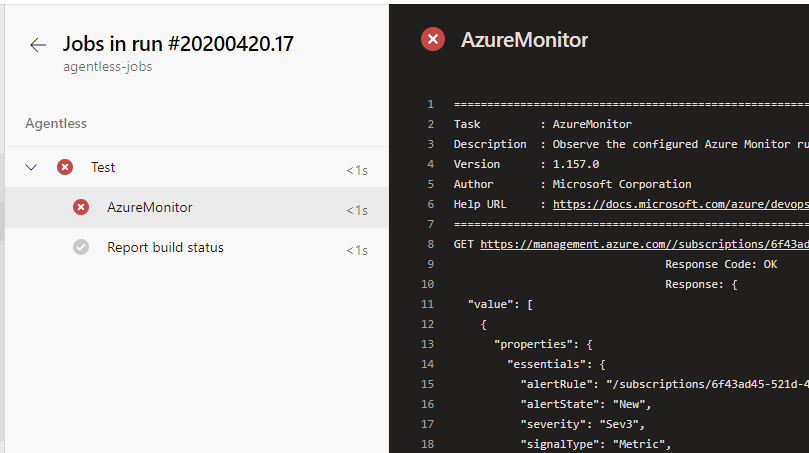Click the Author Microsoft Corporation log line

tap(572, 184)
